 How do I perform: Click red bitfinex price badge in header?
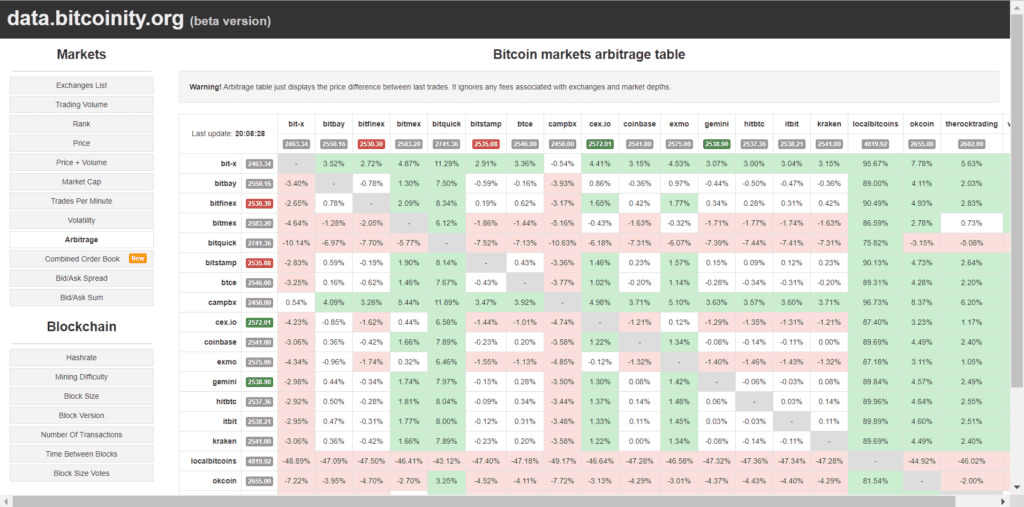[371, 144]
